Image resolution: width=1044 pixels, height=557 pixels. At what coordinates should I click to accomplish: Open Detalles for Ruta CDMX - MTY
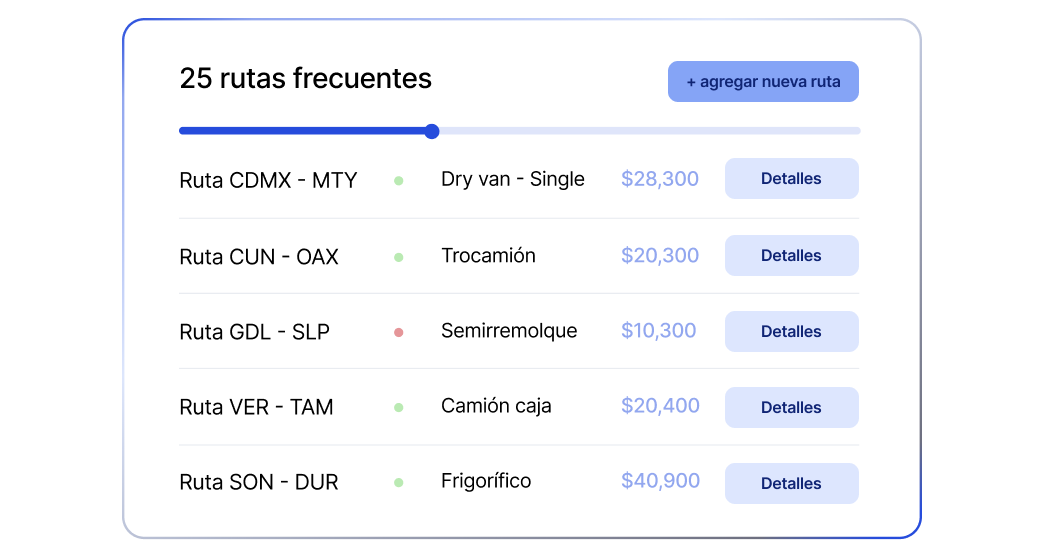pos(792,178)
